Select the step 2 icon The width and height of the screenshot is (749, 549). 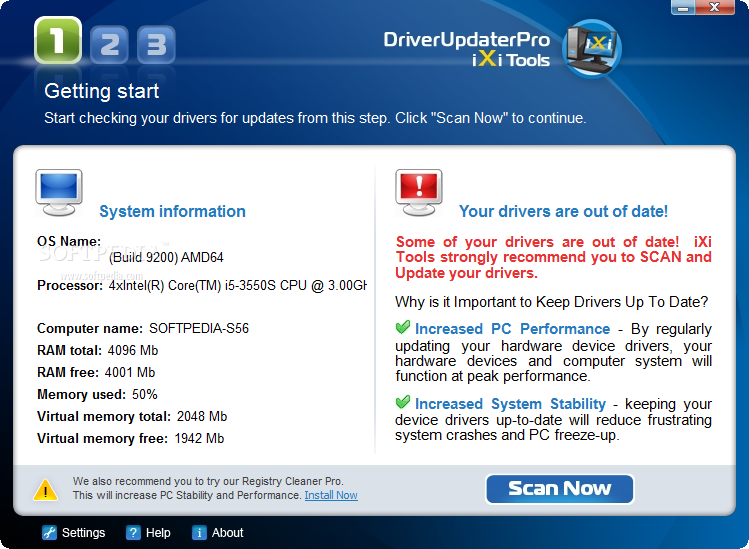[x=109, y=45]
